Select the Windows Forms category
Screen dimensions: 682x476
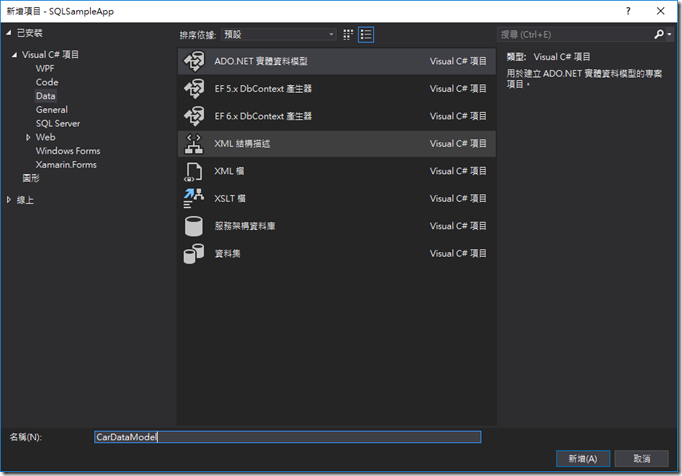(x=68, y=151)
